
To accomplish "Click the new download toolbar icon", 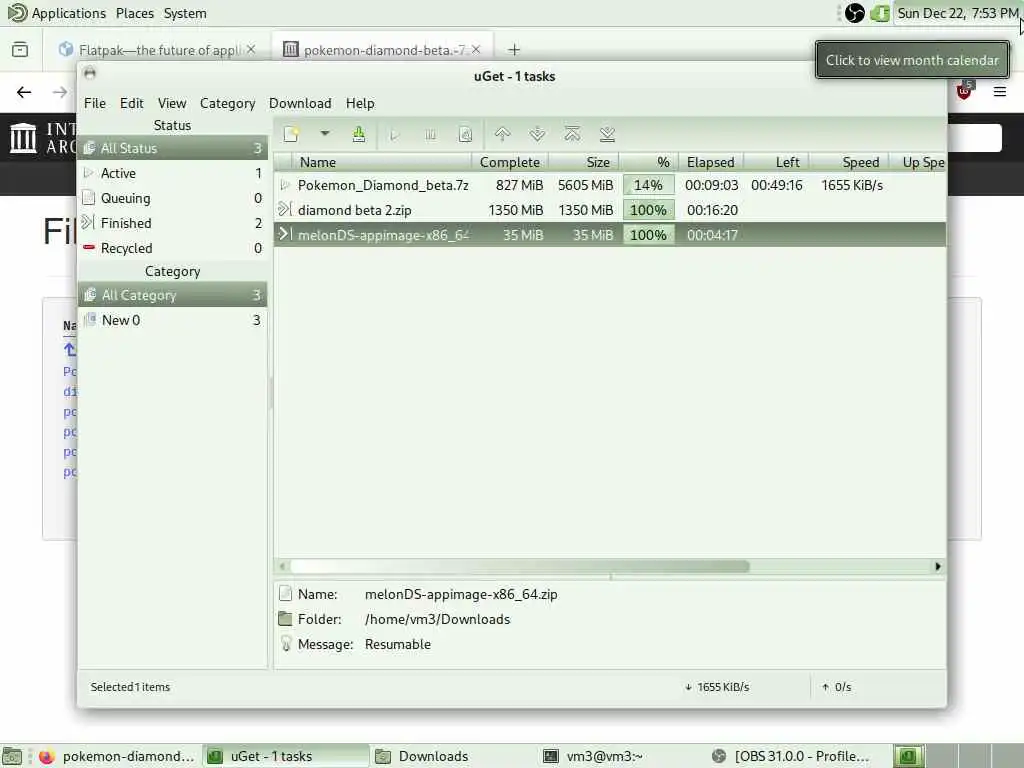I will (x=291, y=135).
